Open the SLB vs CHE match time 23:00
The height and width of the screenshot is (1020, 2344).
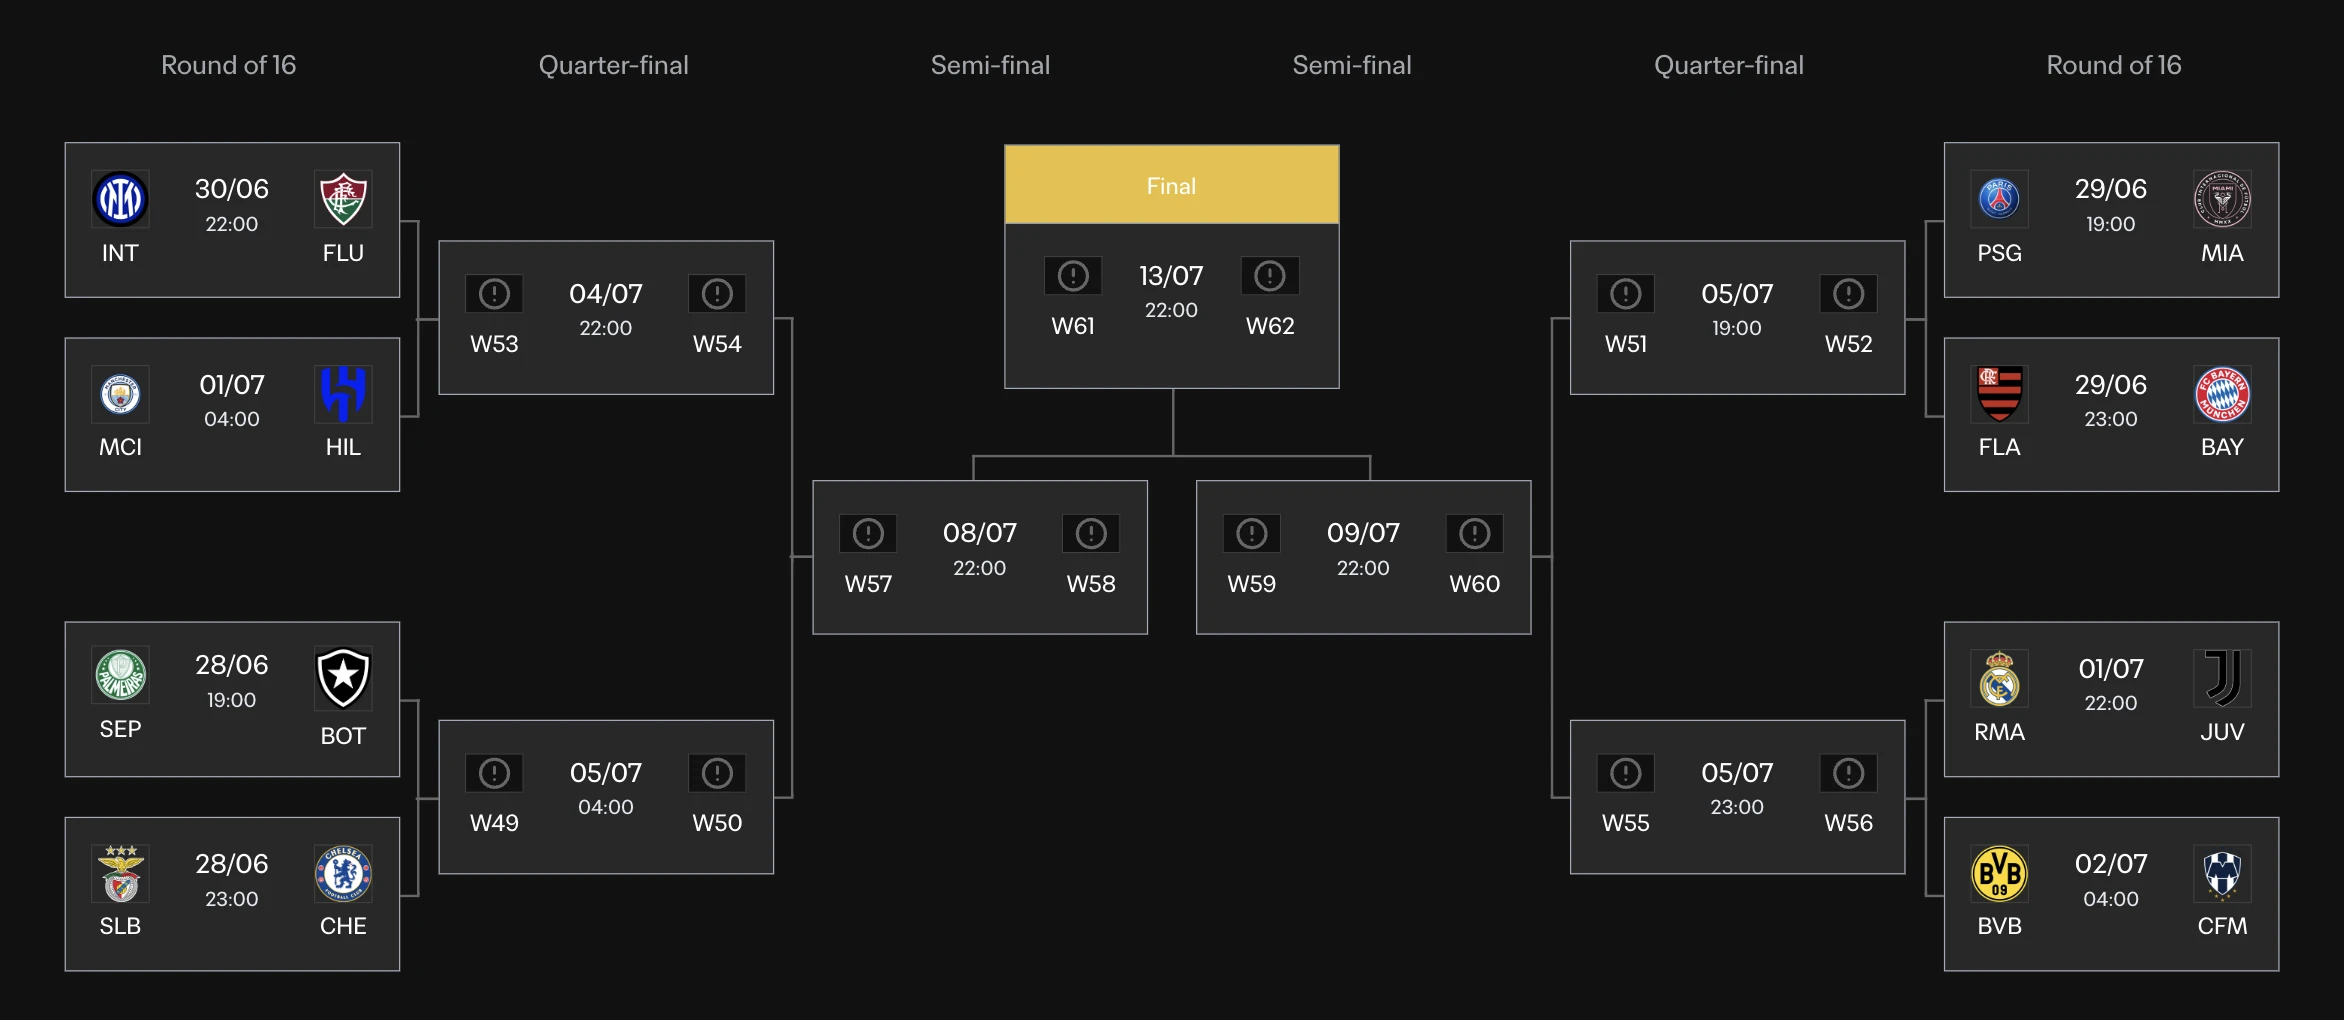tap(232, 899)
